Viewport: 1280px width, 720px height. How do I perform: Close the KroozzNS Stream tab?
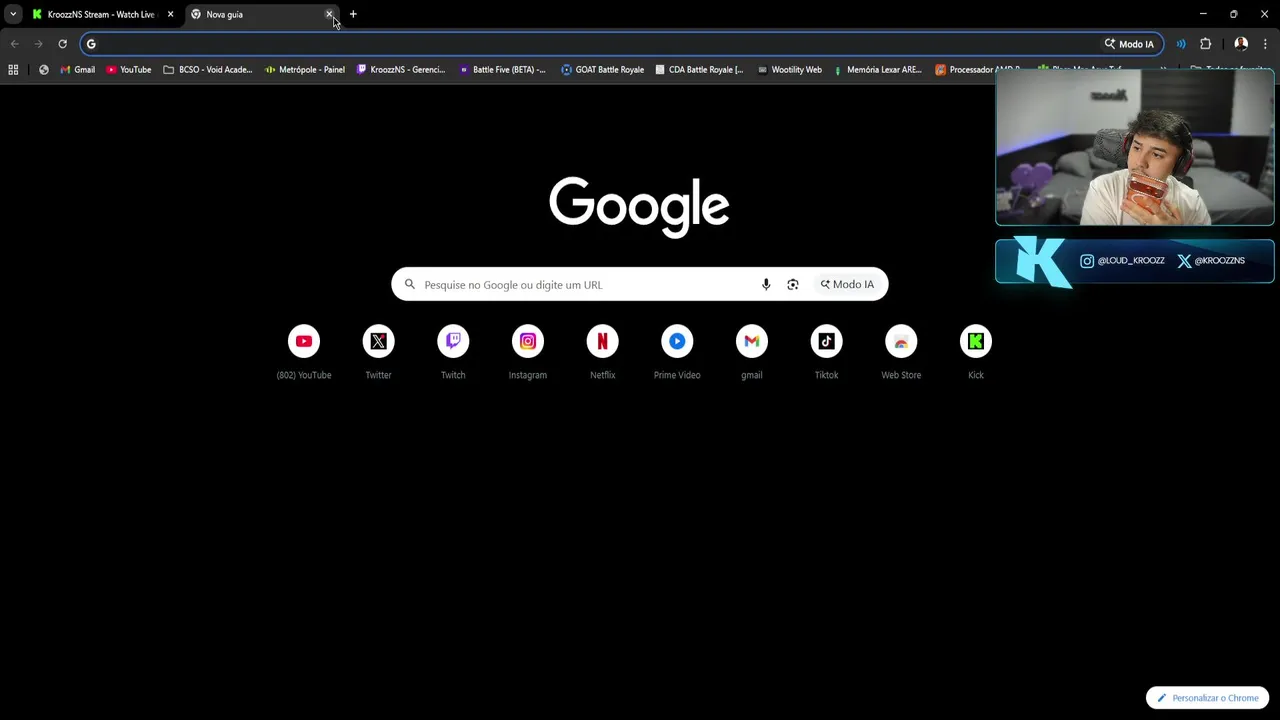[170, 14]
